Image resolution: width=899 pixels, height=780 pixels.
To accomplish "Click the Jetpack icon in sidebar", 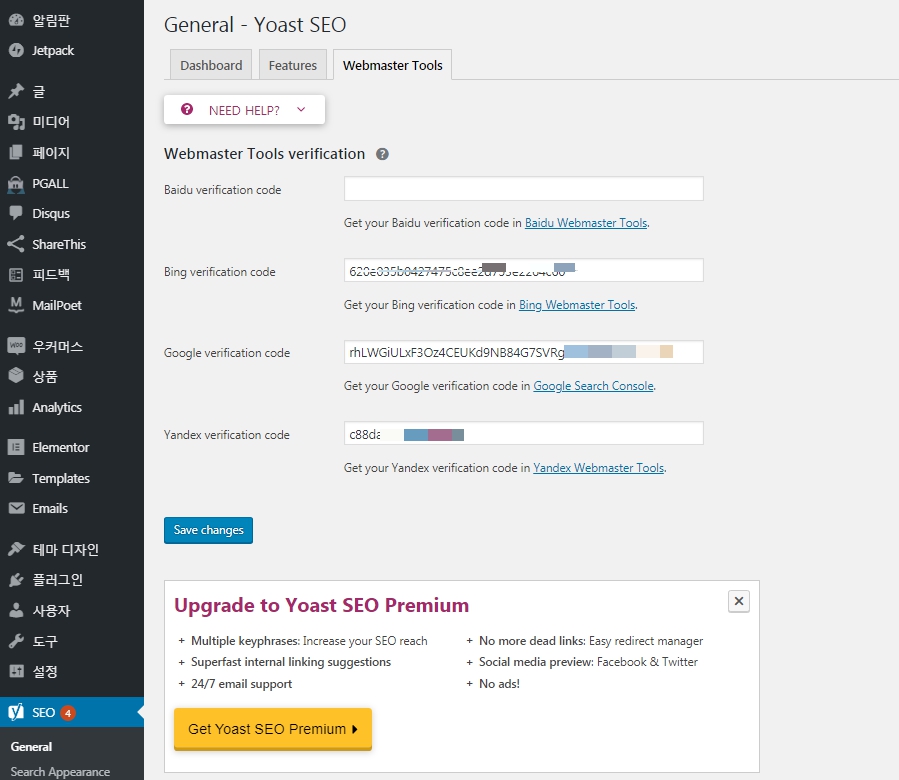I will [16, 51].
